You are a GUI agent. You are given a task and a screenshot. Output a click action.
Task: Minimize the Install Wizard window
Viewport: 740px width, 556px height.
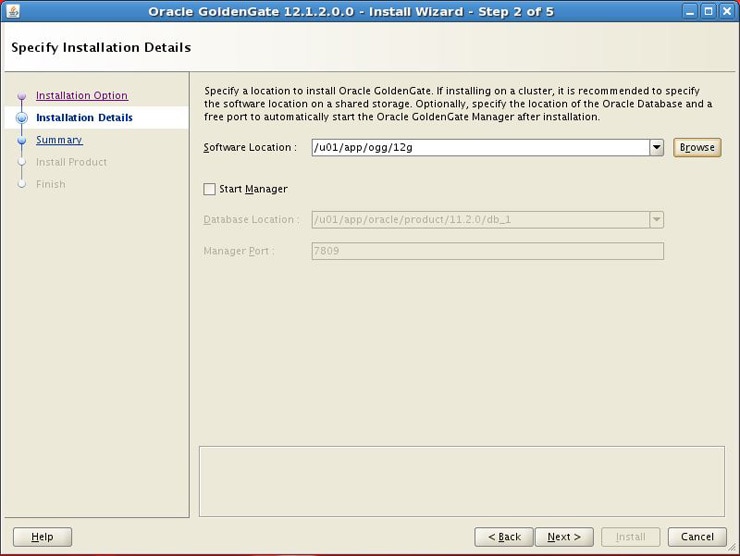[x=690, y=11]
